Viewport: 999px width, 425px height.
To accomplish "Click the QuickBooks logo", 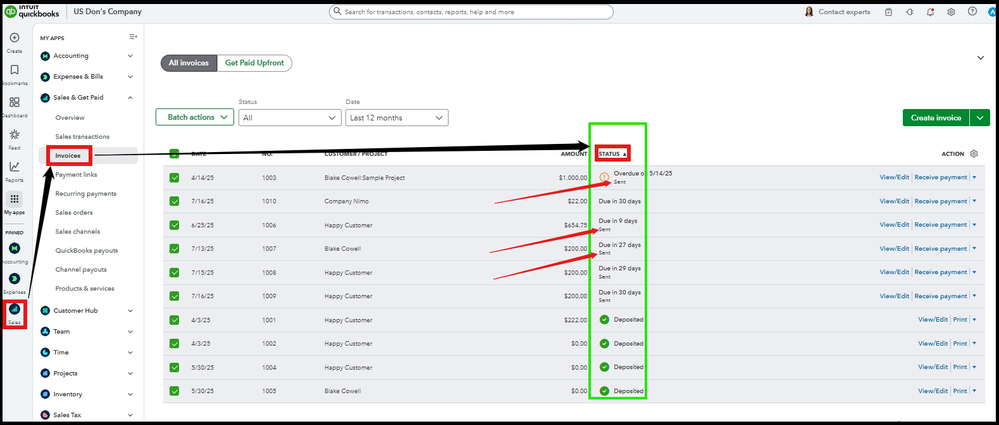I will point(32,11).
